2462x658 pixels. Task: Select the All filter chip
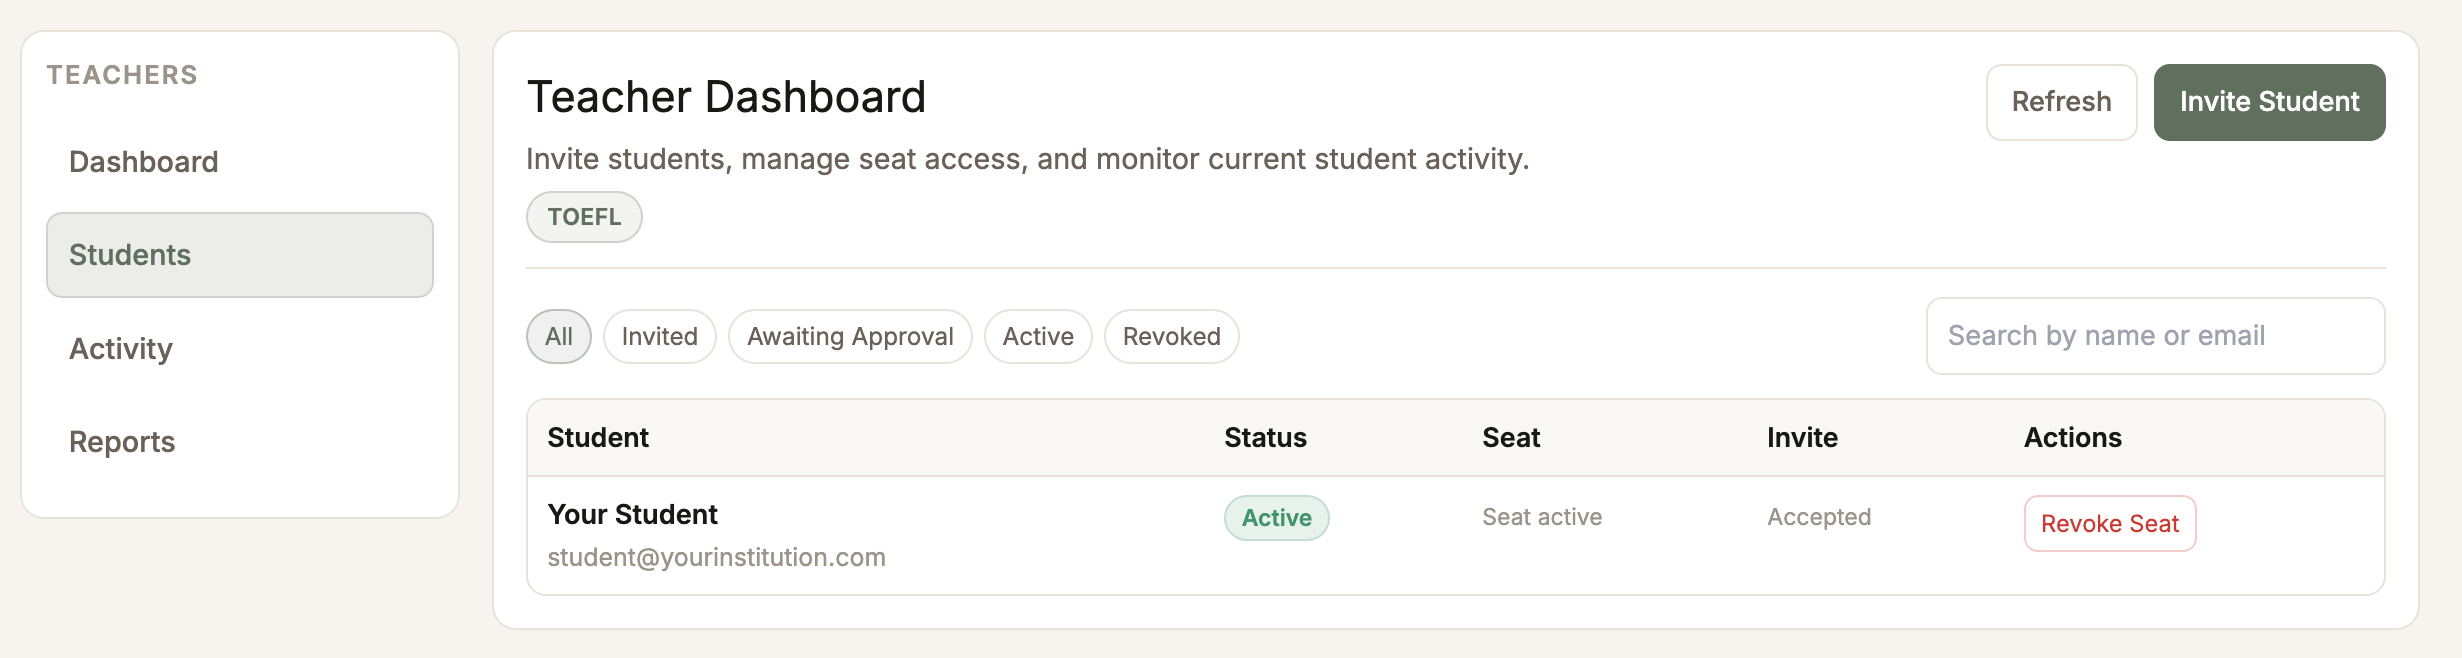(x=559, y=337)
